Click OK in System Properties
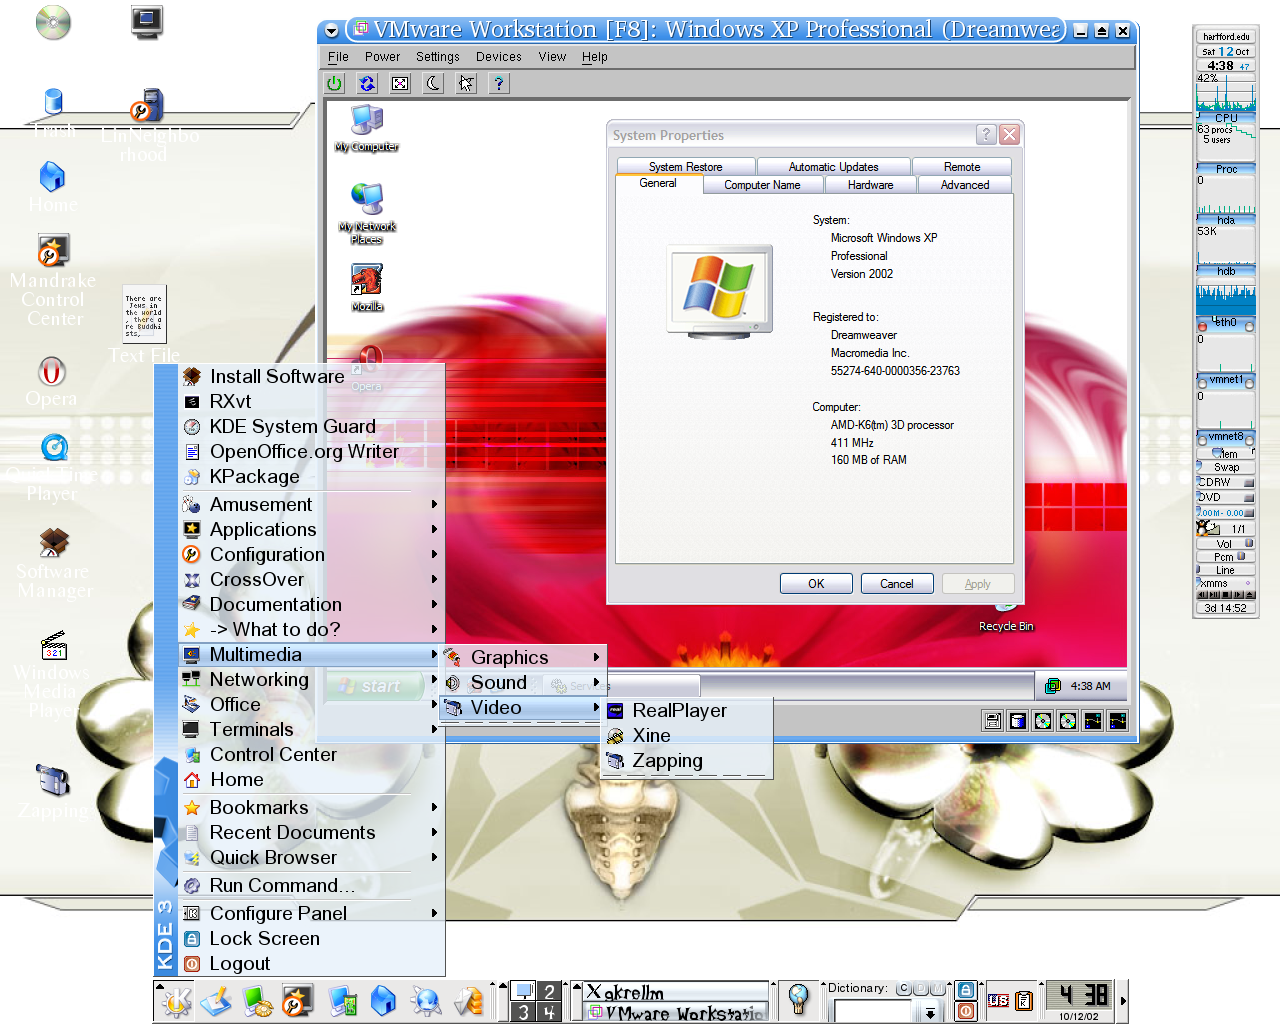This screenshot has width=1280, height=1024. [x=816, y=584]
